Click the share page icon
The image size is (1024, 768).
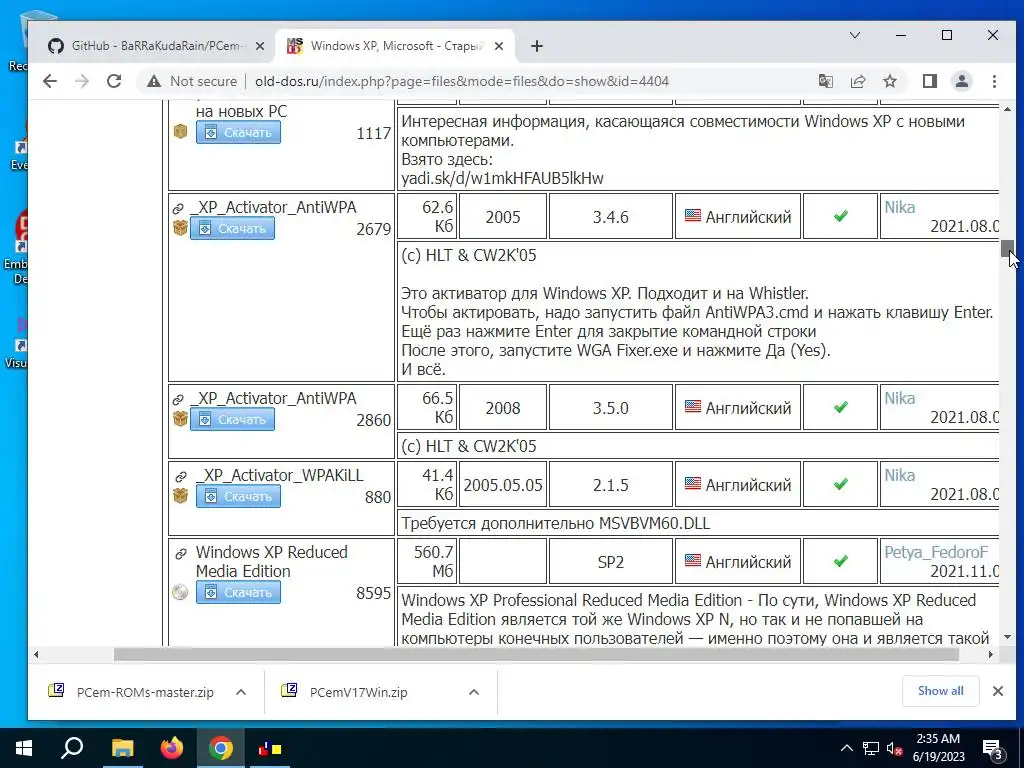857,81
